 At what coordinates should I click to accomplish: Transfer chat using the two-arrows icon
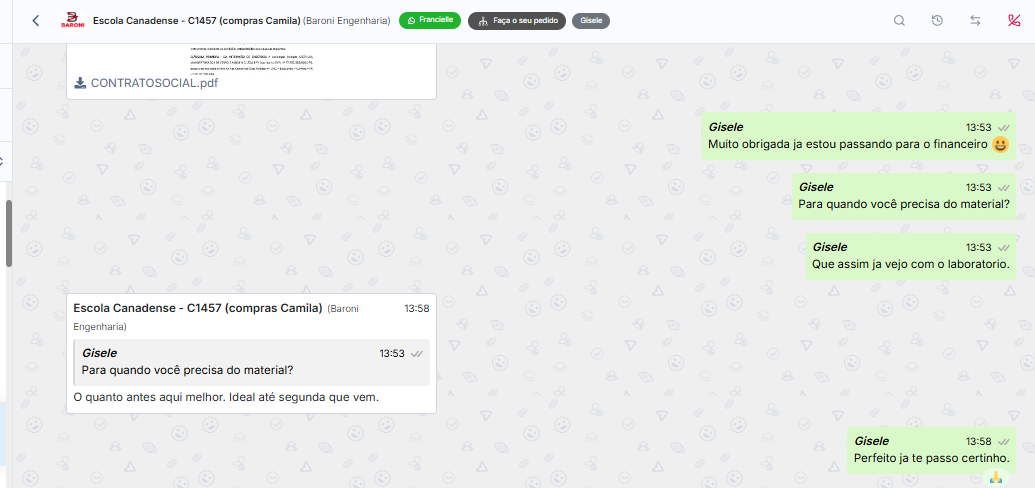975,20
